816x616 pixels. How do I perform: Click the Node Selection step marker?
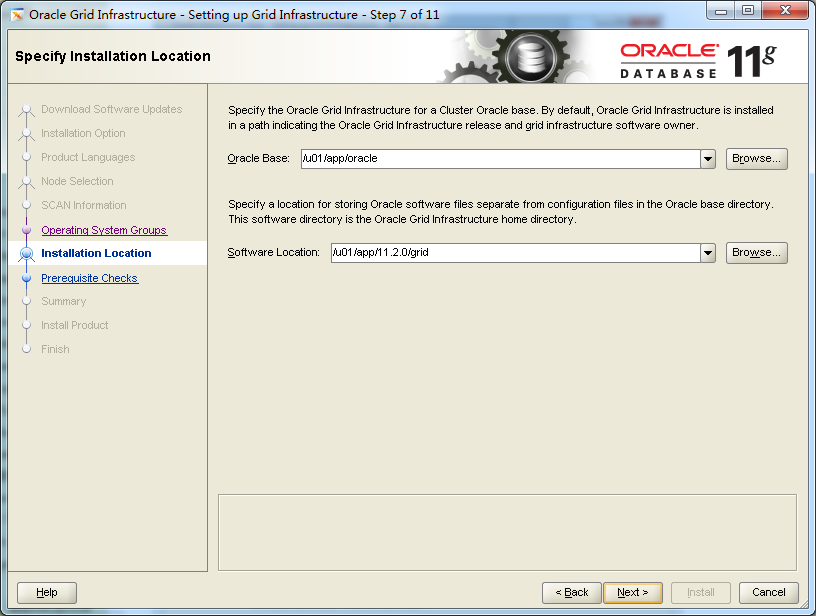[27, 182]
